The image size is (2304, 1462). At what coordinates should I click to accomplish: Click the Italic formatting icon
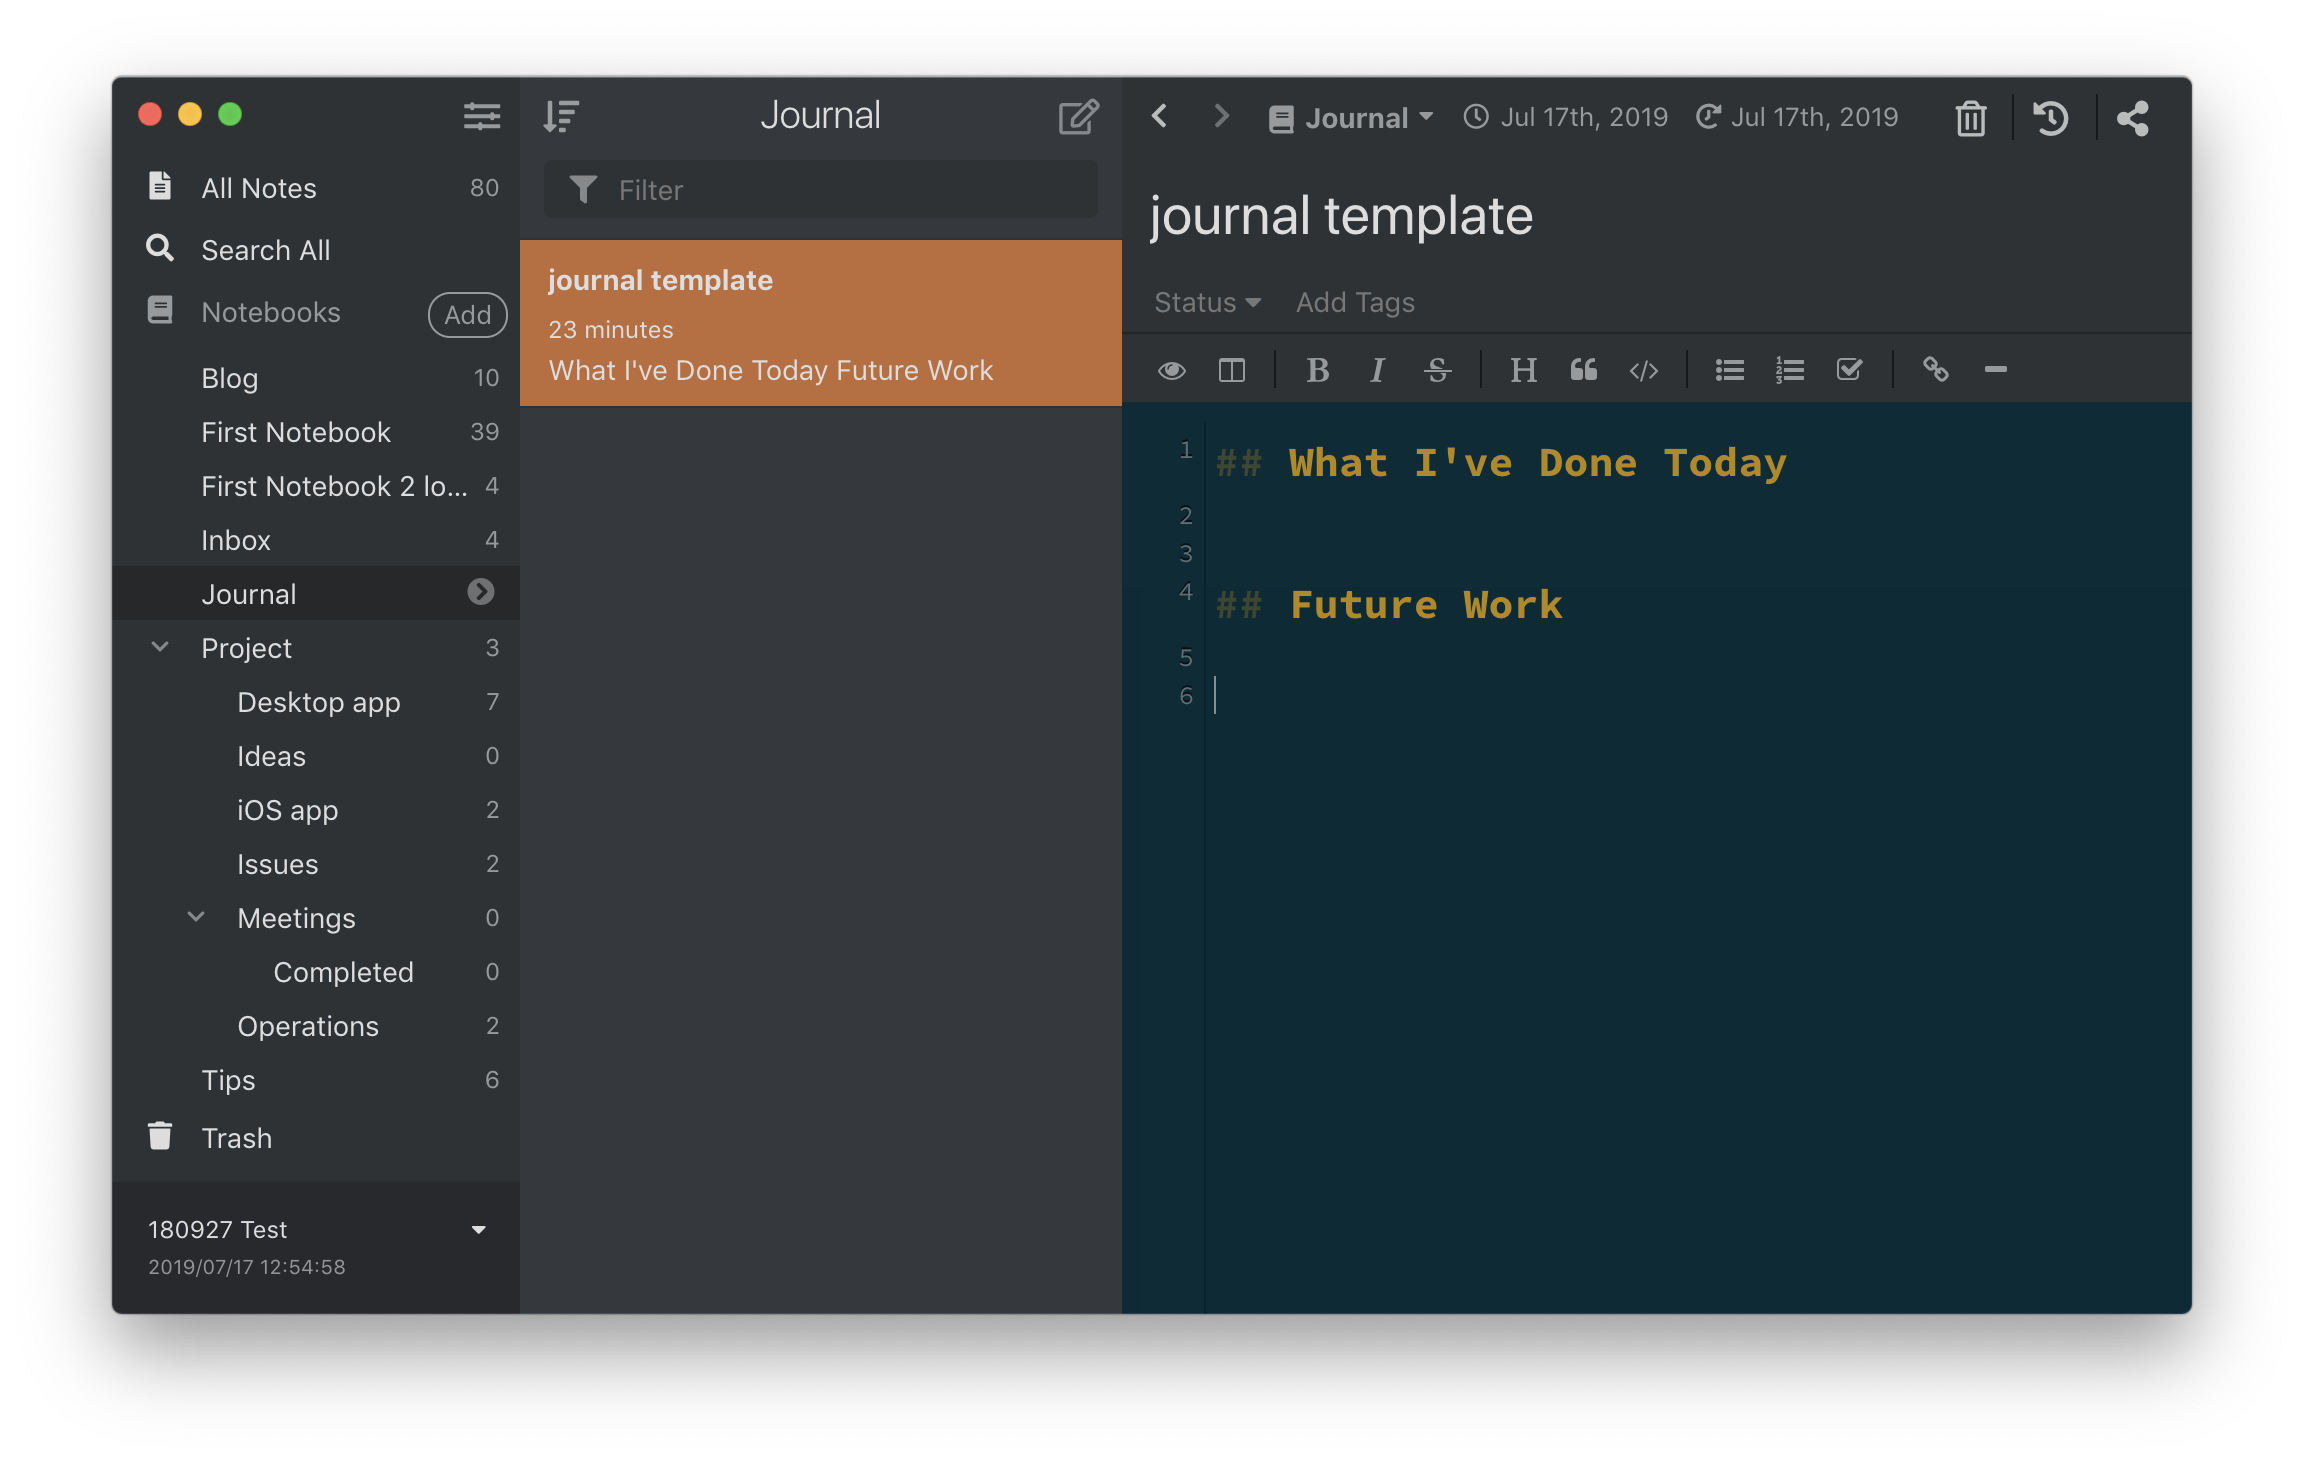1377,369
